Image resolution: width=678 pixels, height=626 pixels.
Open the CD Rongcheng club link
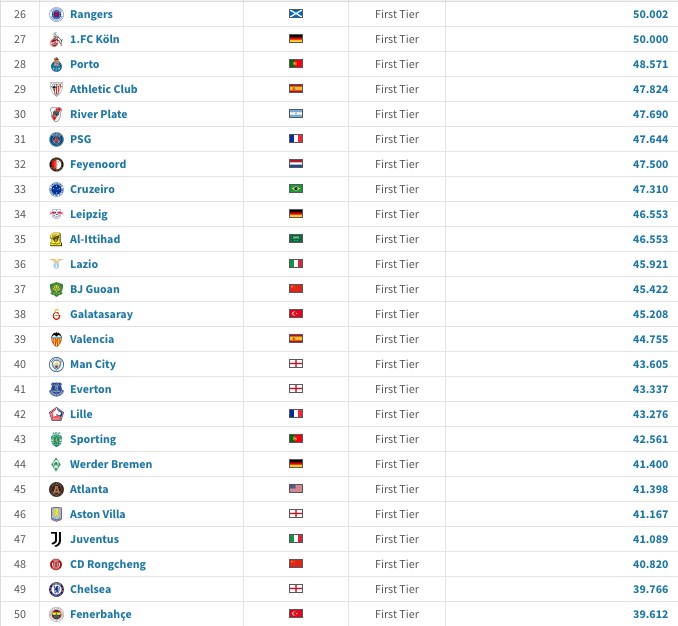pyautogui.click(x=107, y=564)
